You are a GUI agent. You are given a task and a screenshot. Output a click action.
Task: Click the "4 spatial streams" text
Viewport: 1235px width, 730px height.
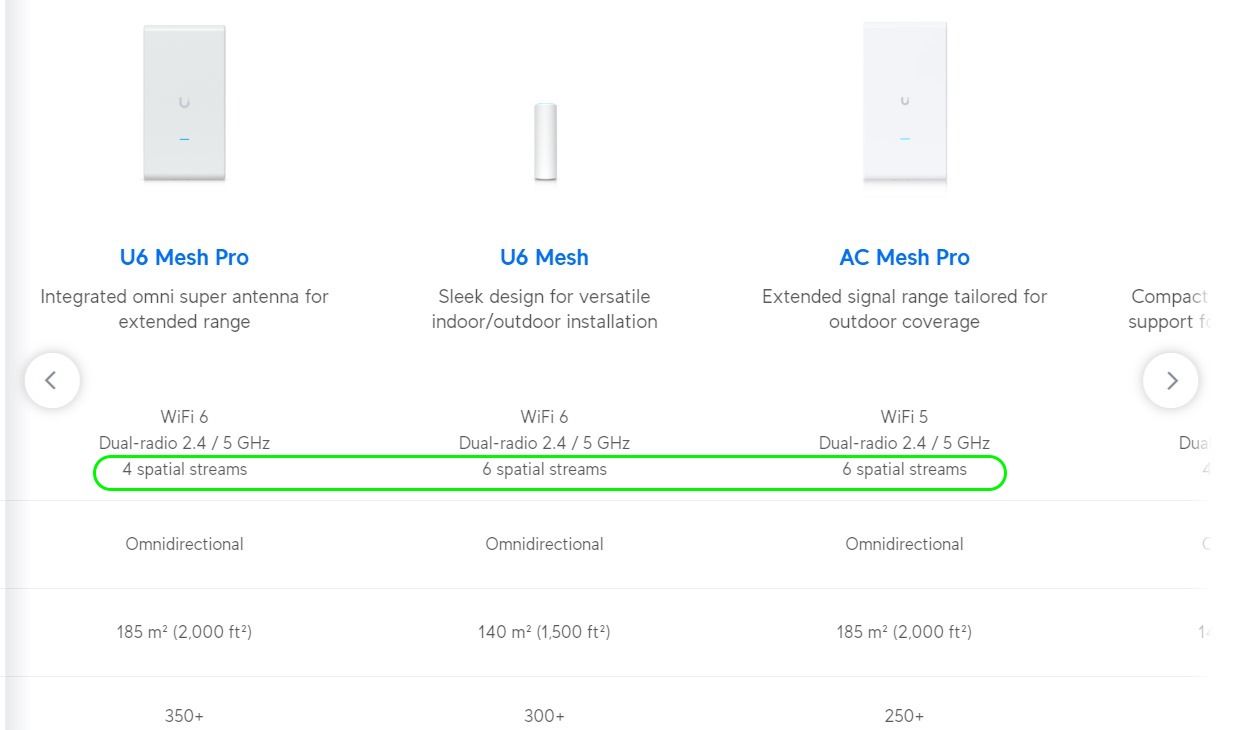pos(184,469)
